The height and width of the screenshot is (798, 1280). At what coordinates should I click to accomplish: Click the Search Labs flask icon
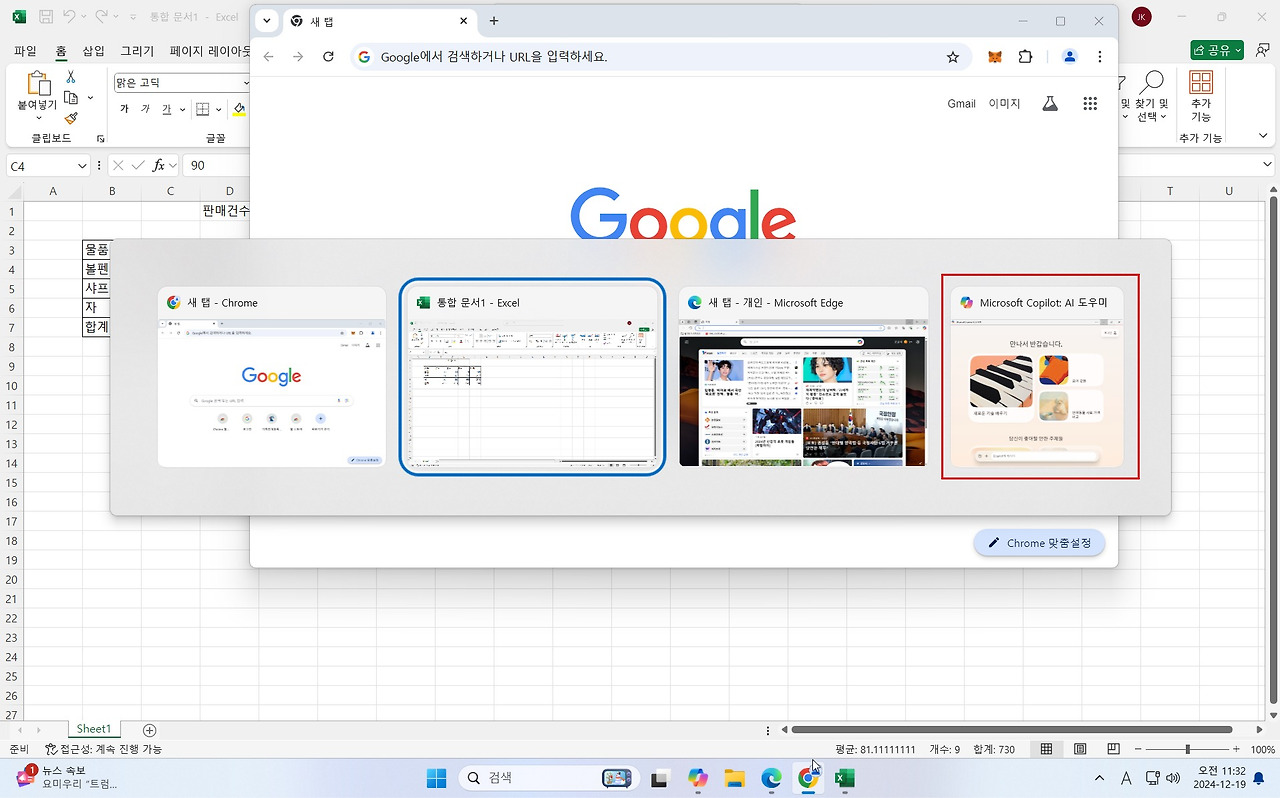tap(1050, 103)
